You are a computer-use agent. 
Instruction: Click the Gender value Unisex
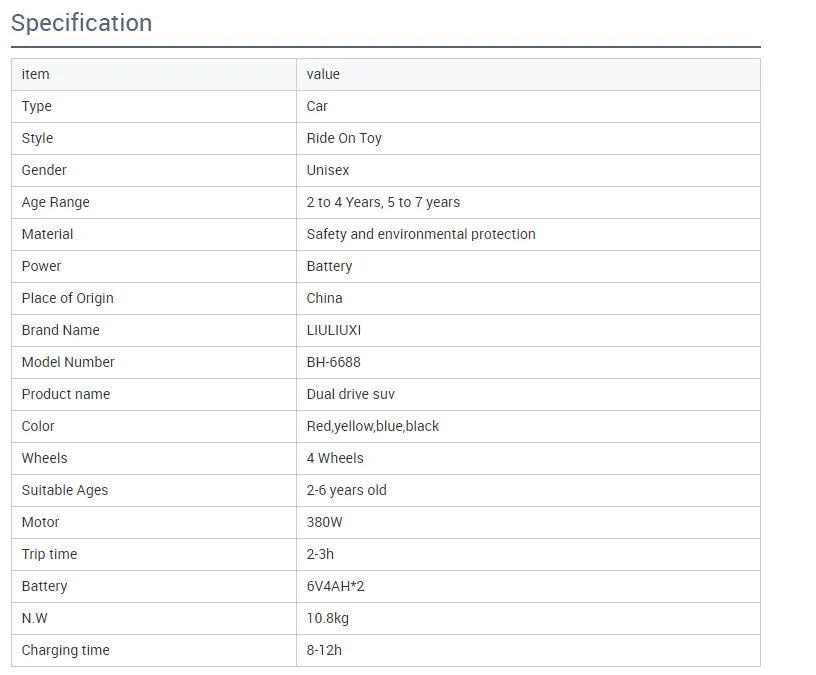tap(328, 170)
